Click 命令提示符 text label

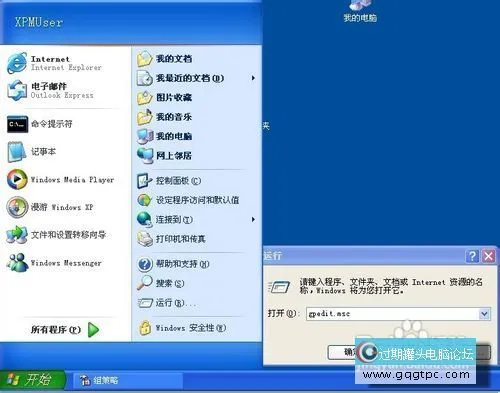(x=52, y=124)
